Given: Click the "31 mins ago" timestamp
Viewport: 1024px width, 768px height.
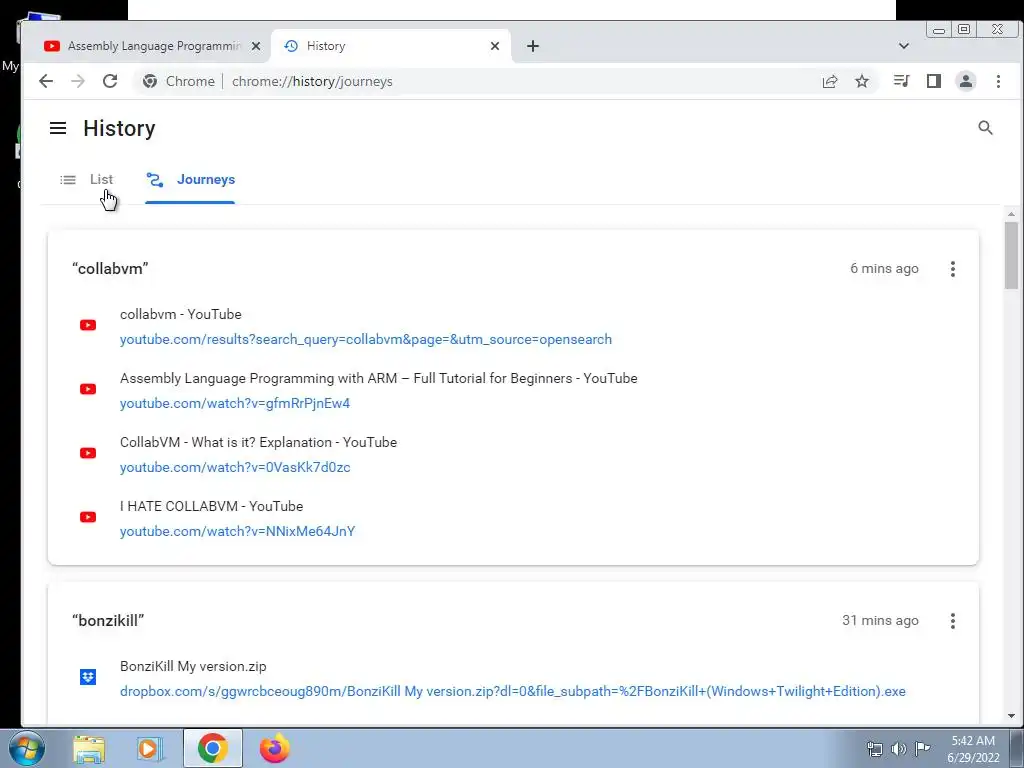Looking at the screenshot, I should coord(880,620).
